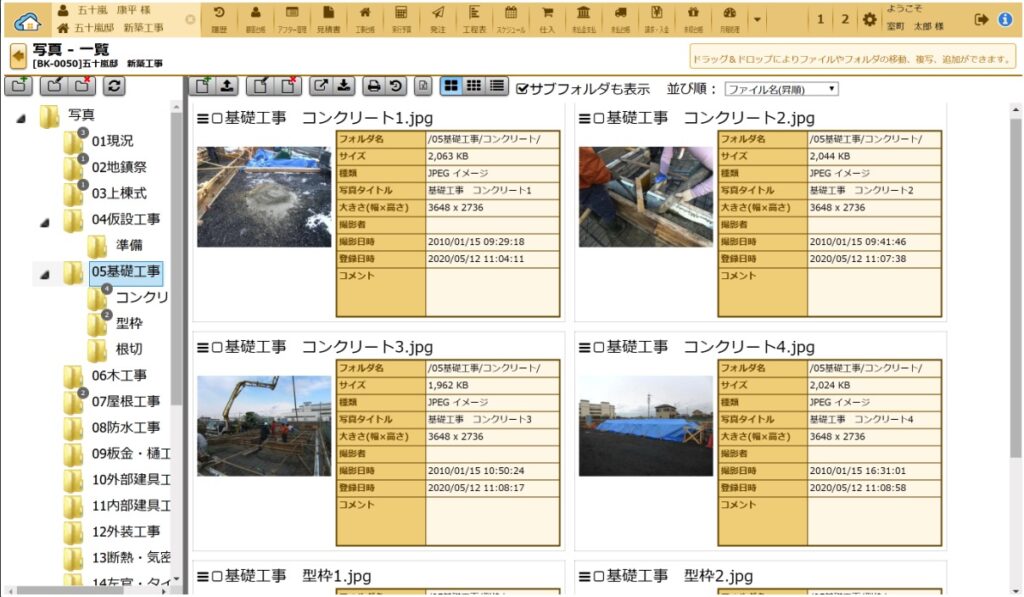Open 履歴 history in top toolbar
This screenshot has height=597, width=1024.
click(219, 20)
